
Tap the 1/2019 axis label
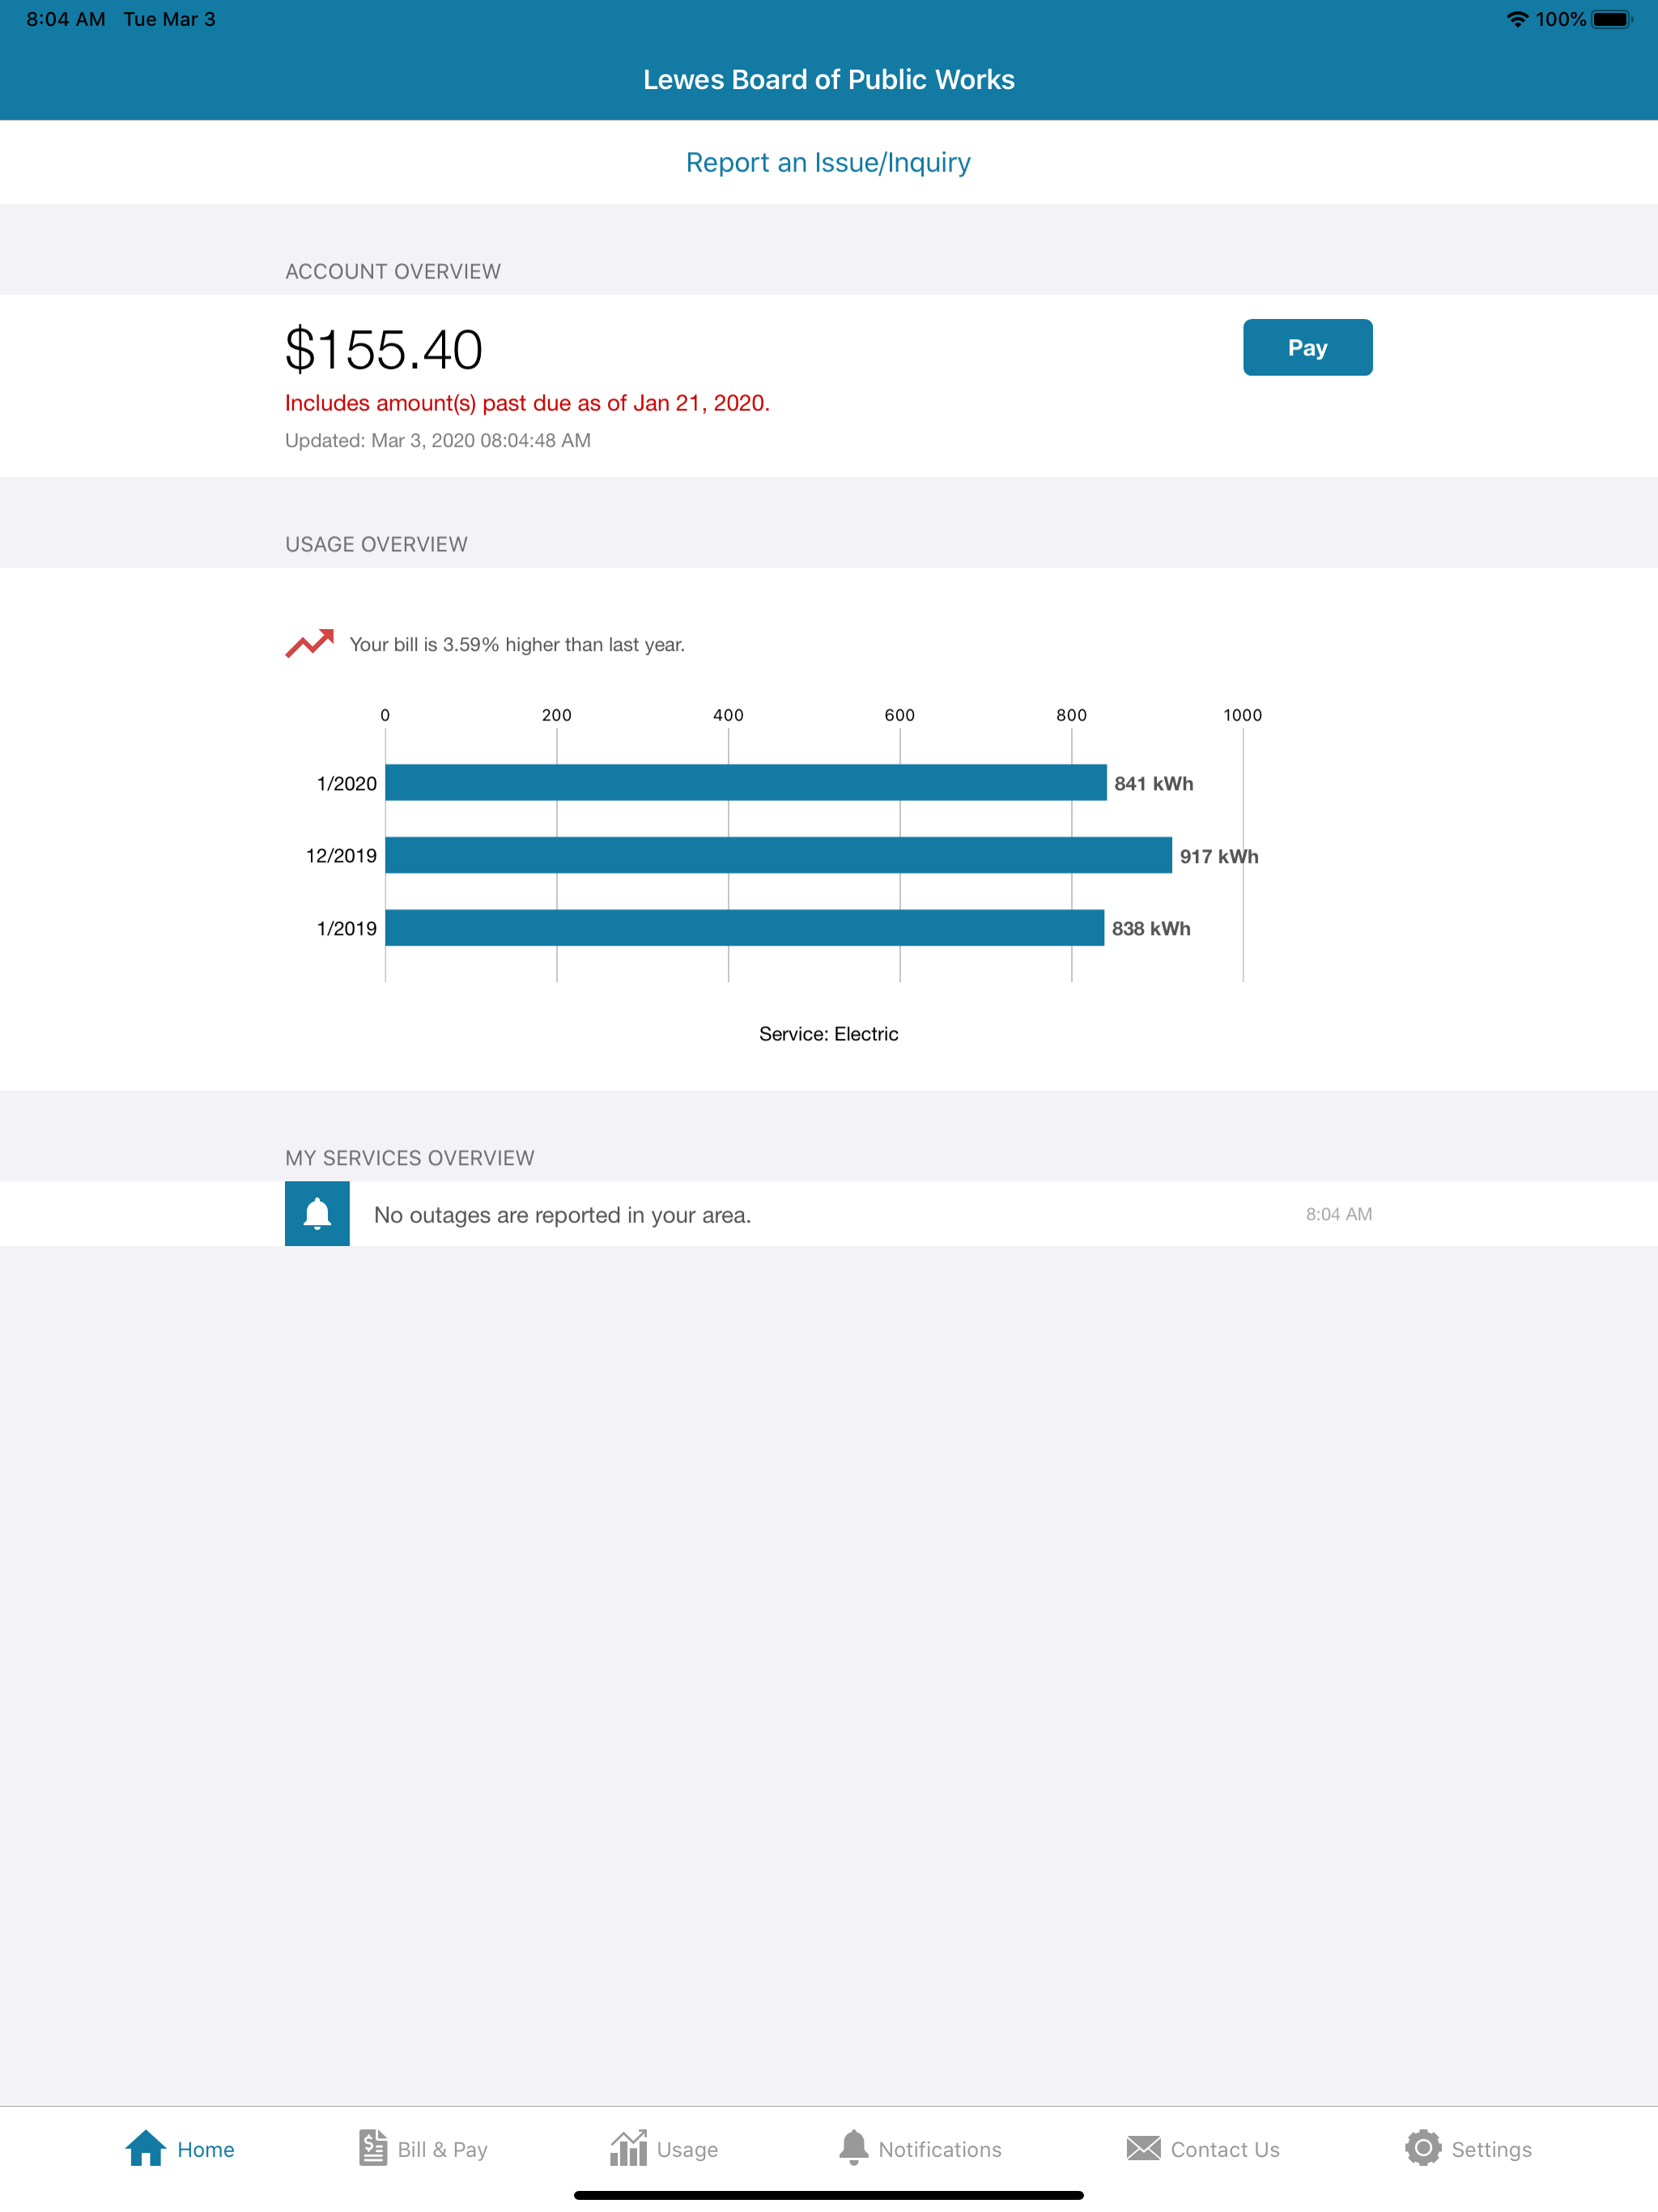point(347,929)
